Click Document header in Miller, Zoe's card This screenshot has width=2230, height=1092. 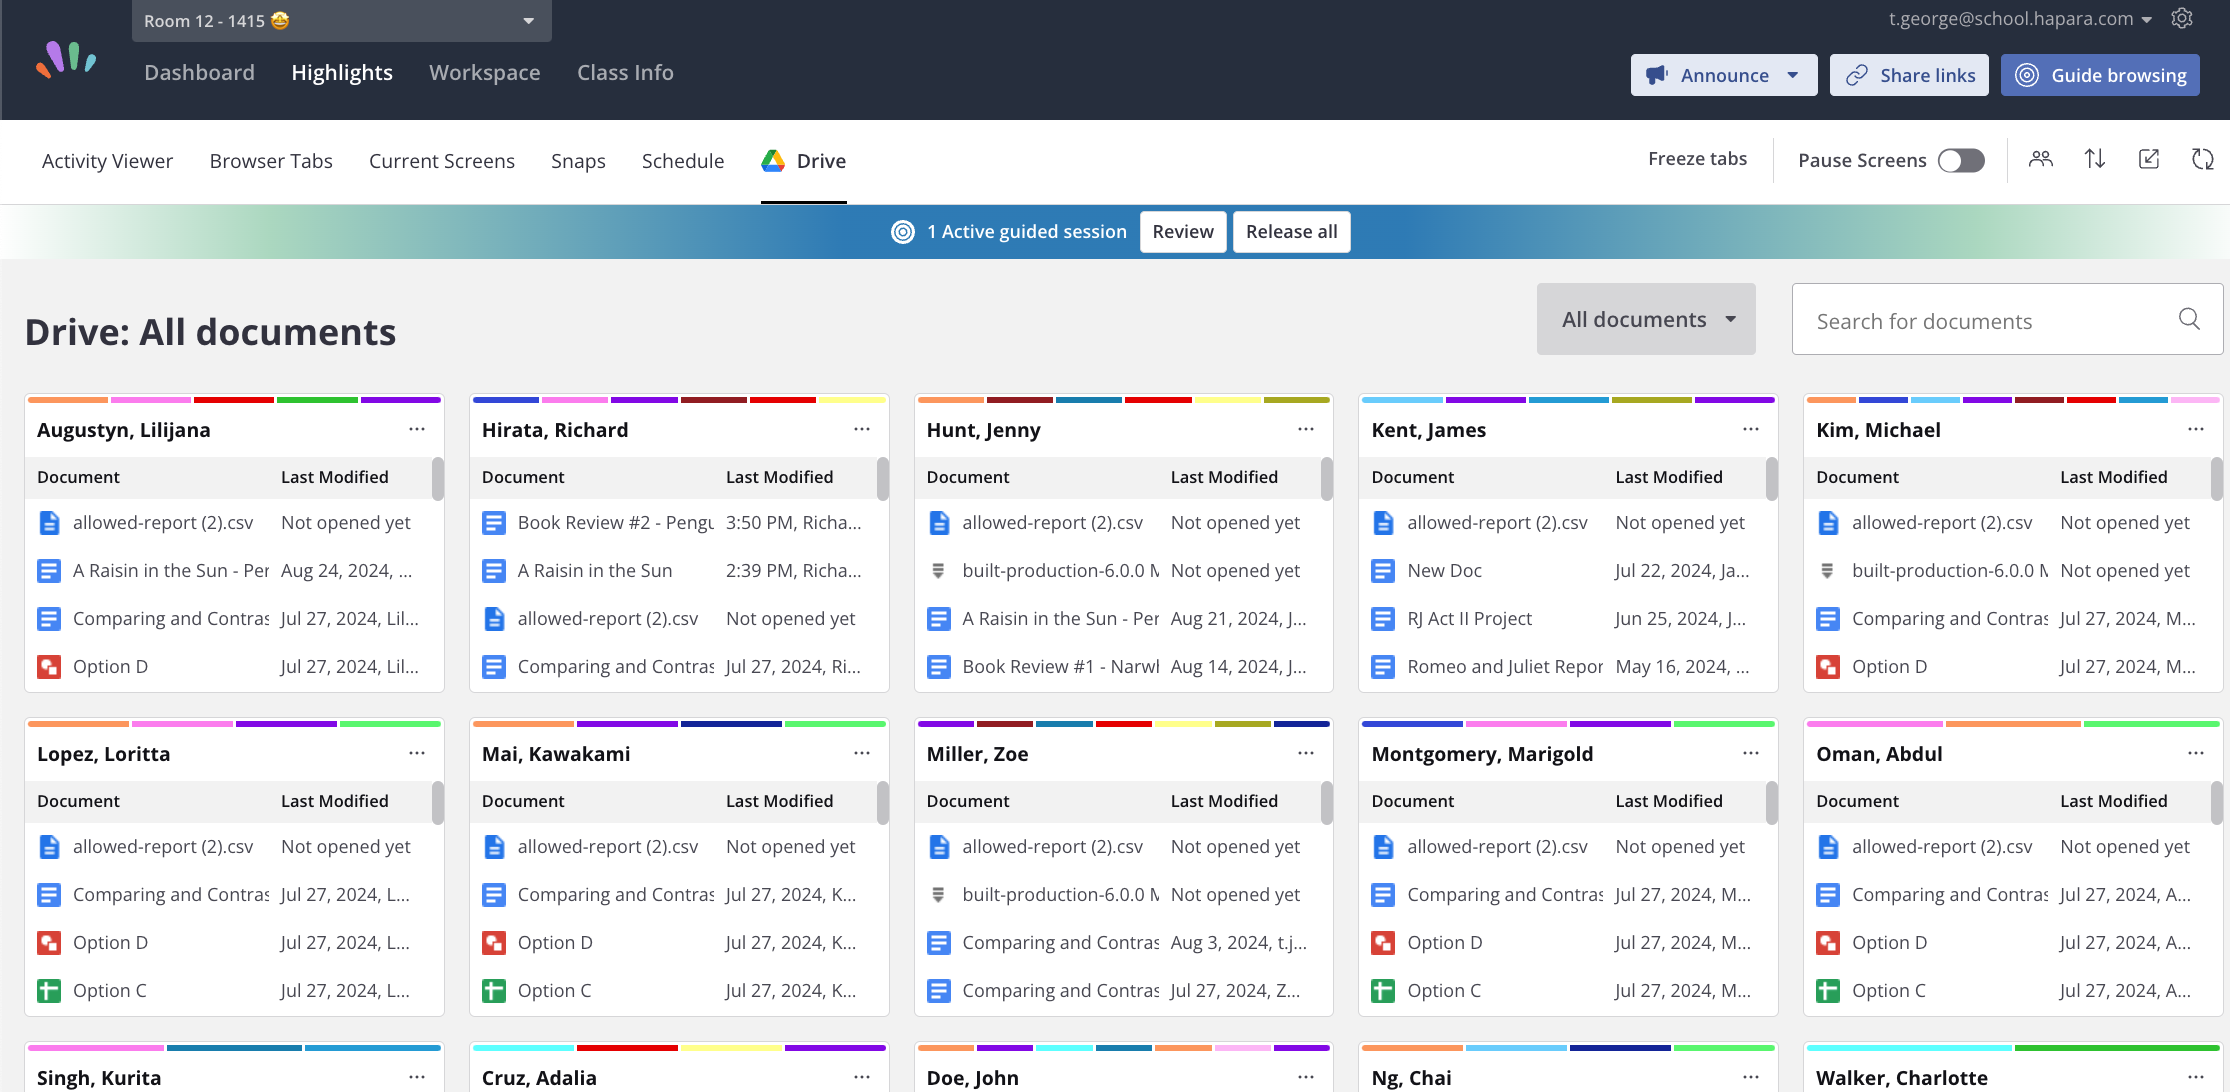click(967, 802)
